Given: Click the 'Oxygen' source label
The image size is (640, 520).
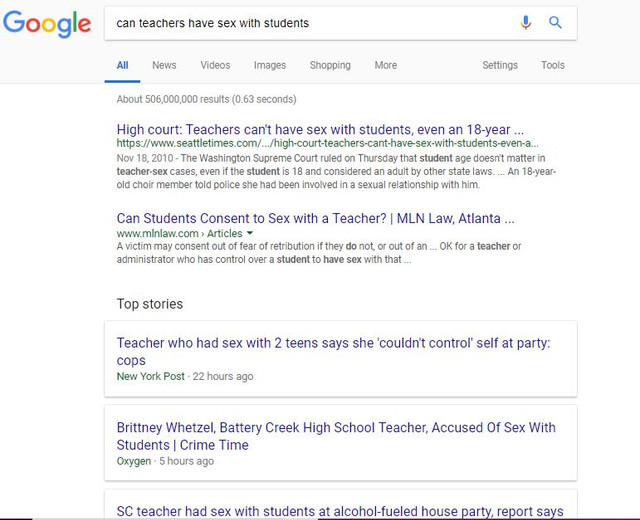Looking at the screenshot, I should pos(133,461).
